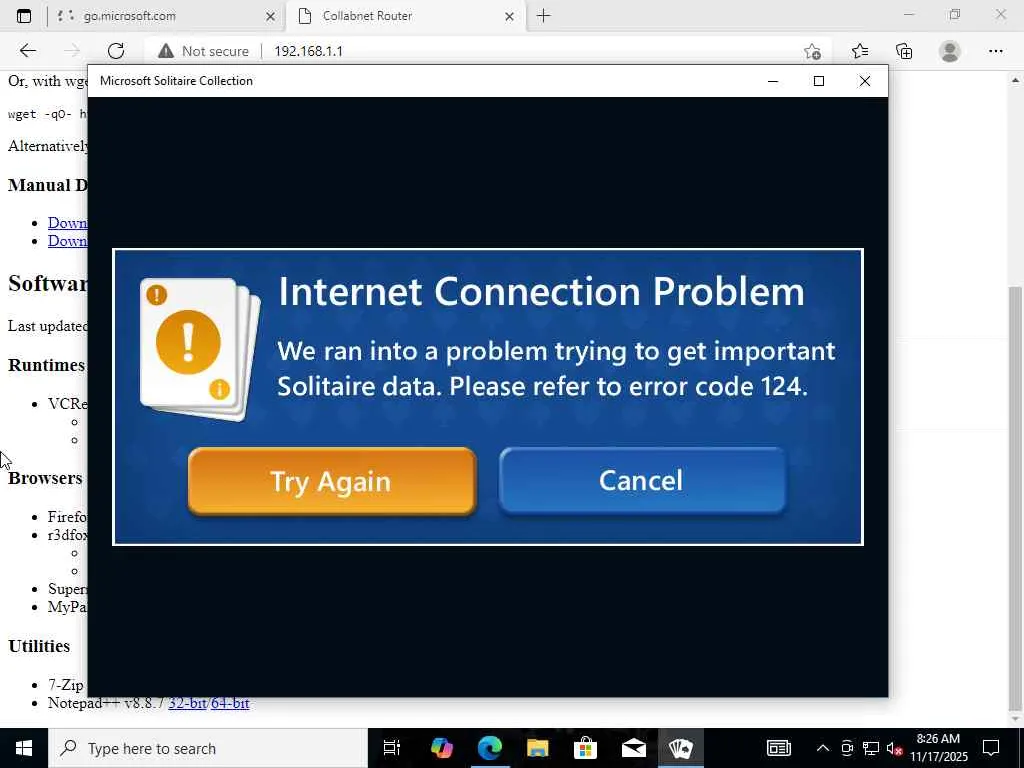Open tab actions menu icon
1024x768 pixels.
(24, 16)
